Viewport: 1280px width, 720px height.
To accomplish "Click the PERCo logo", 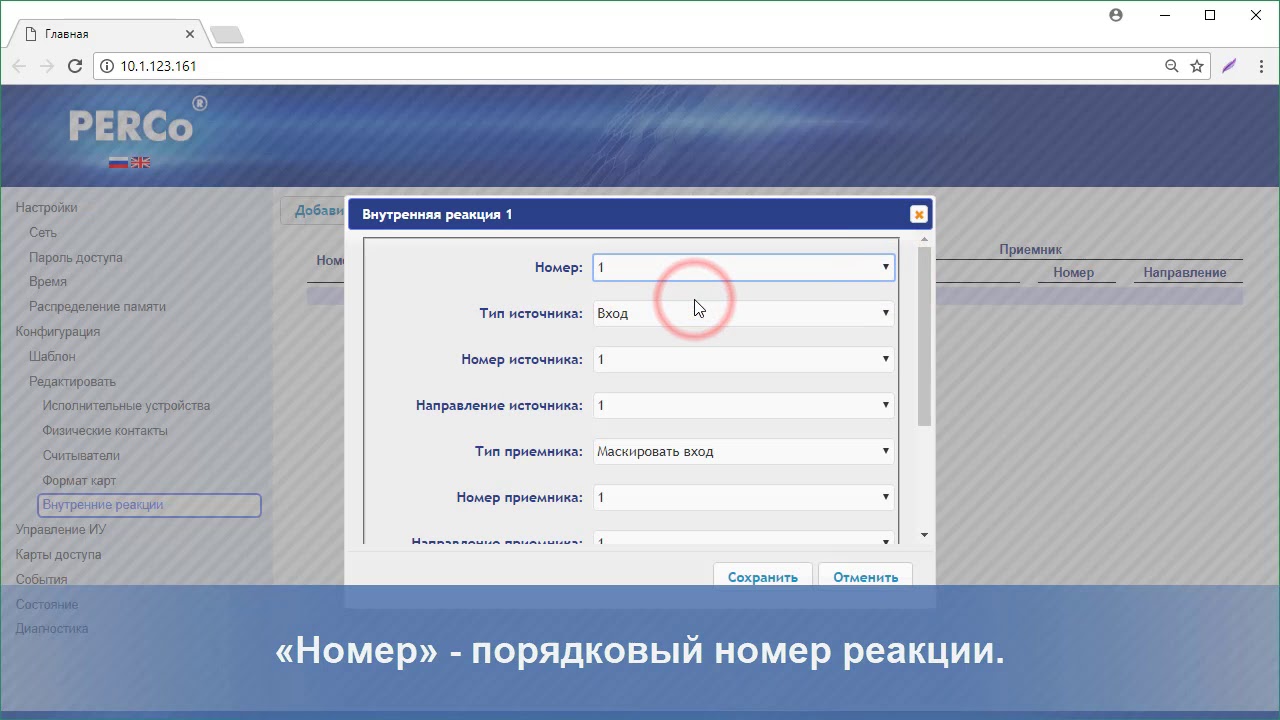I will [137, 122].
